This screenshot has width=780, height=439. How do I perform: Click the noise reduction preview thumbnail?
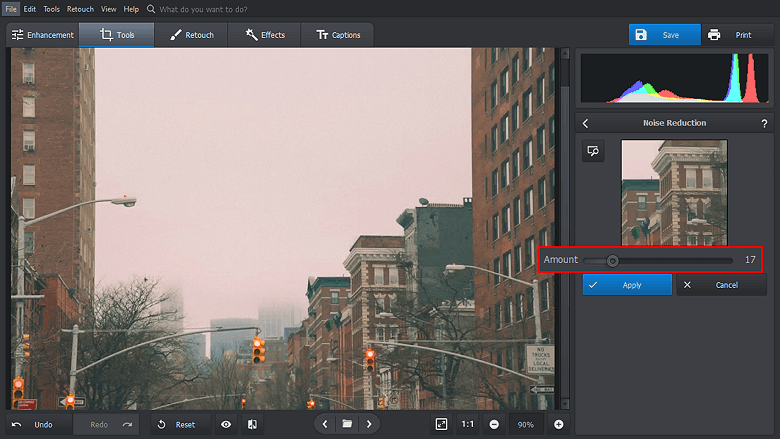[x=674, y=193]
